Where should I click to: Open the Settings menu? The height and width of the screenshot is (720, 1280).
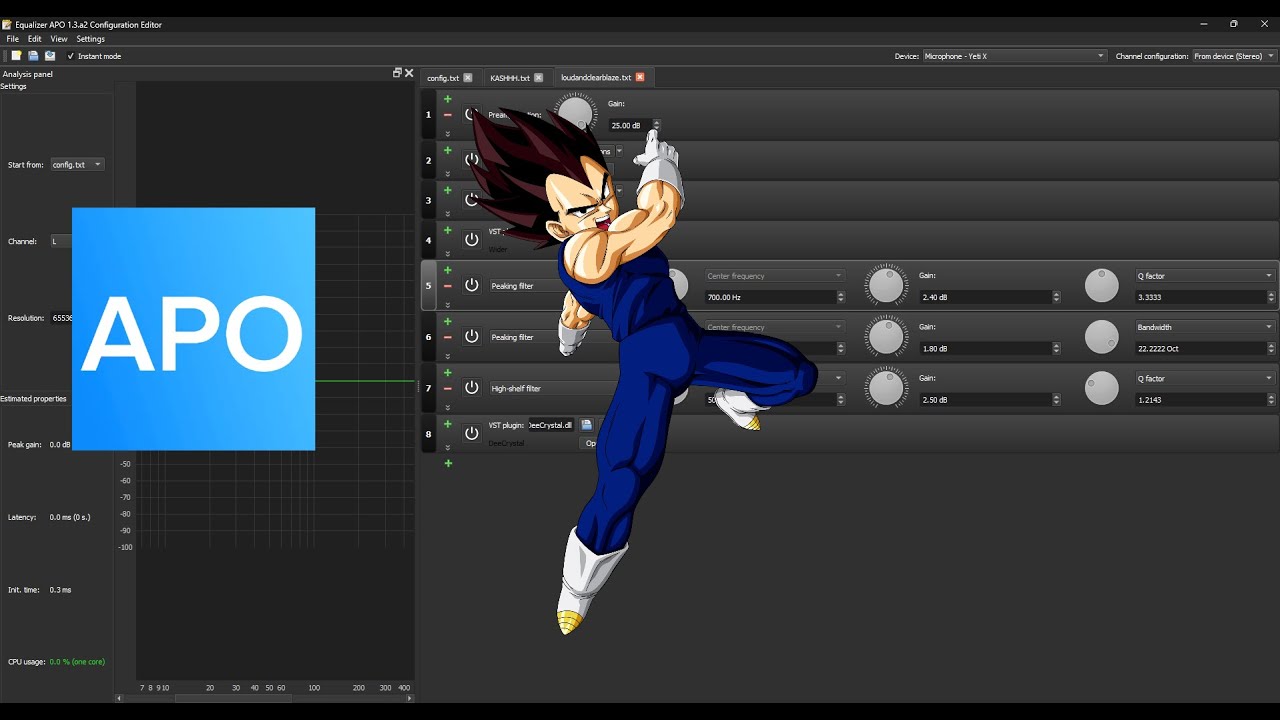click(91, 39)
